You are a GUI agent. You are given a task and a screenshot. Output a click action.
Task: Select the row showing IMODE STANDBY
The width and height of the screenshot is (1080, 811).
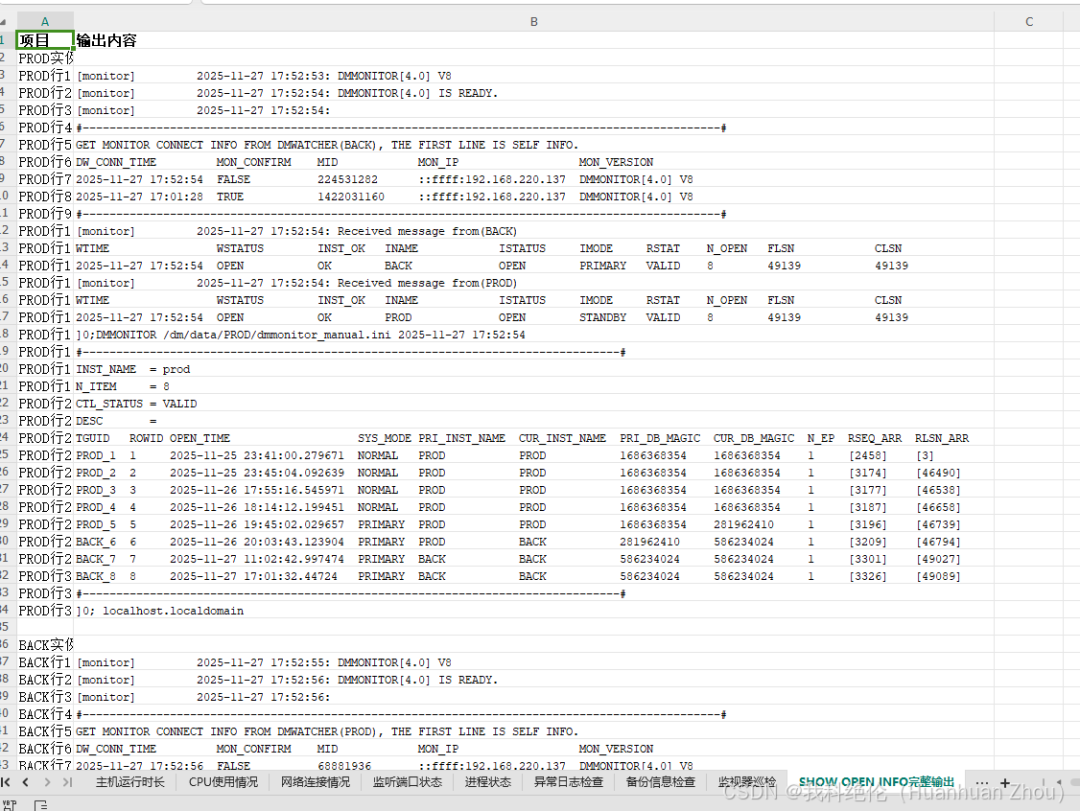[x=534, y=318]
